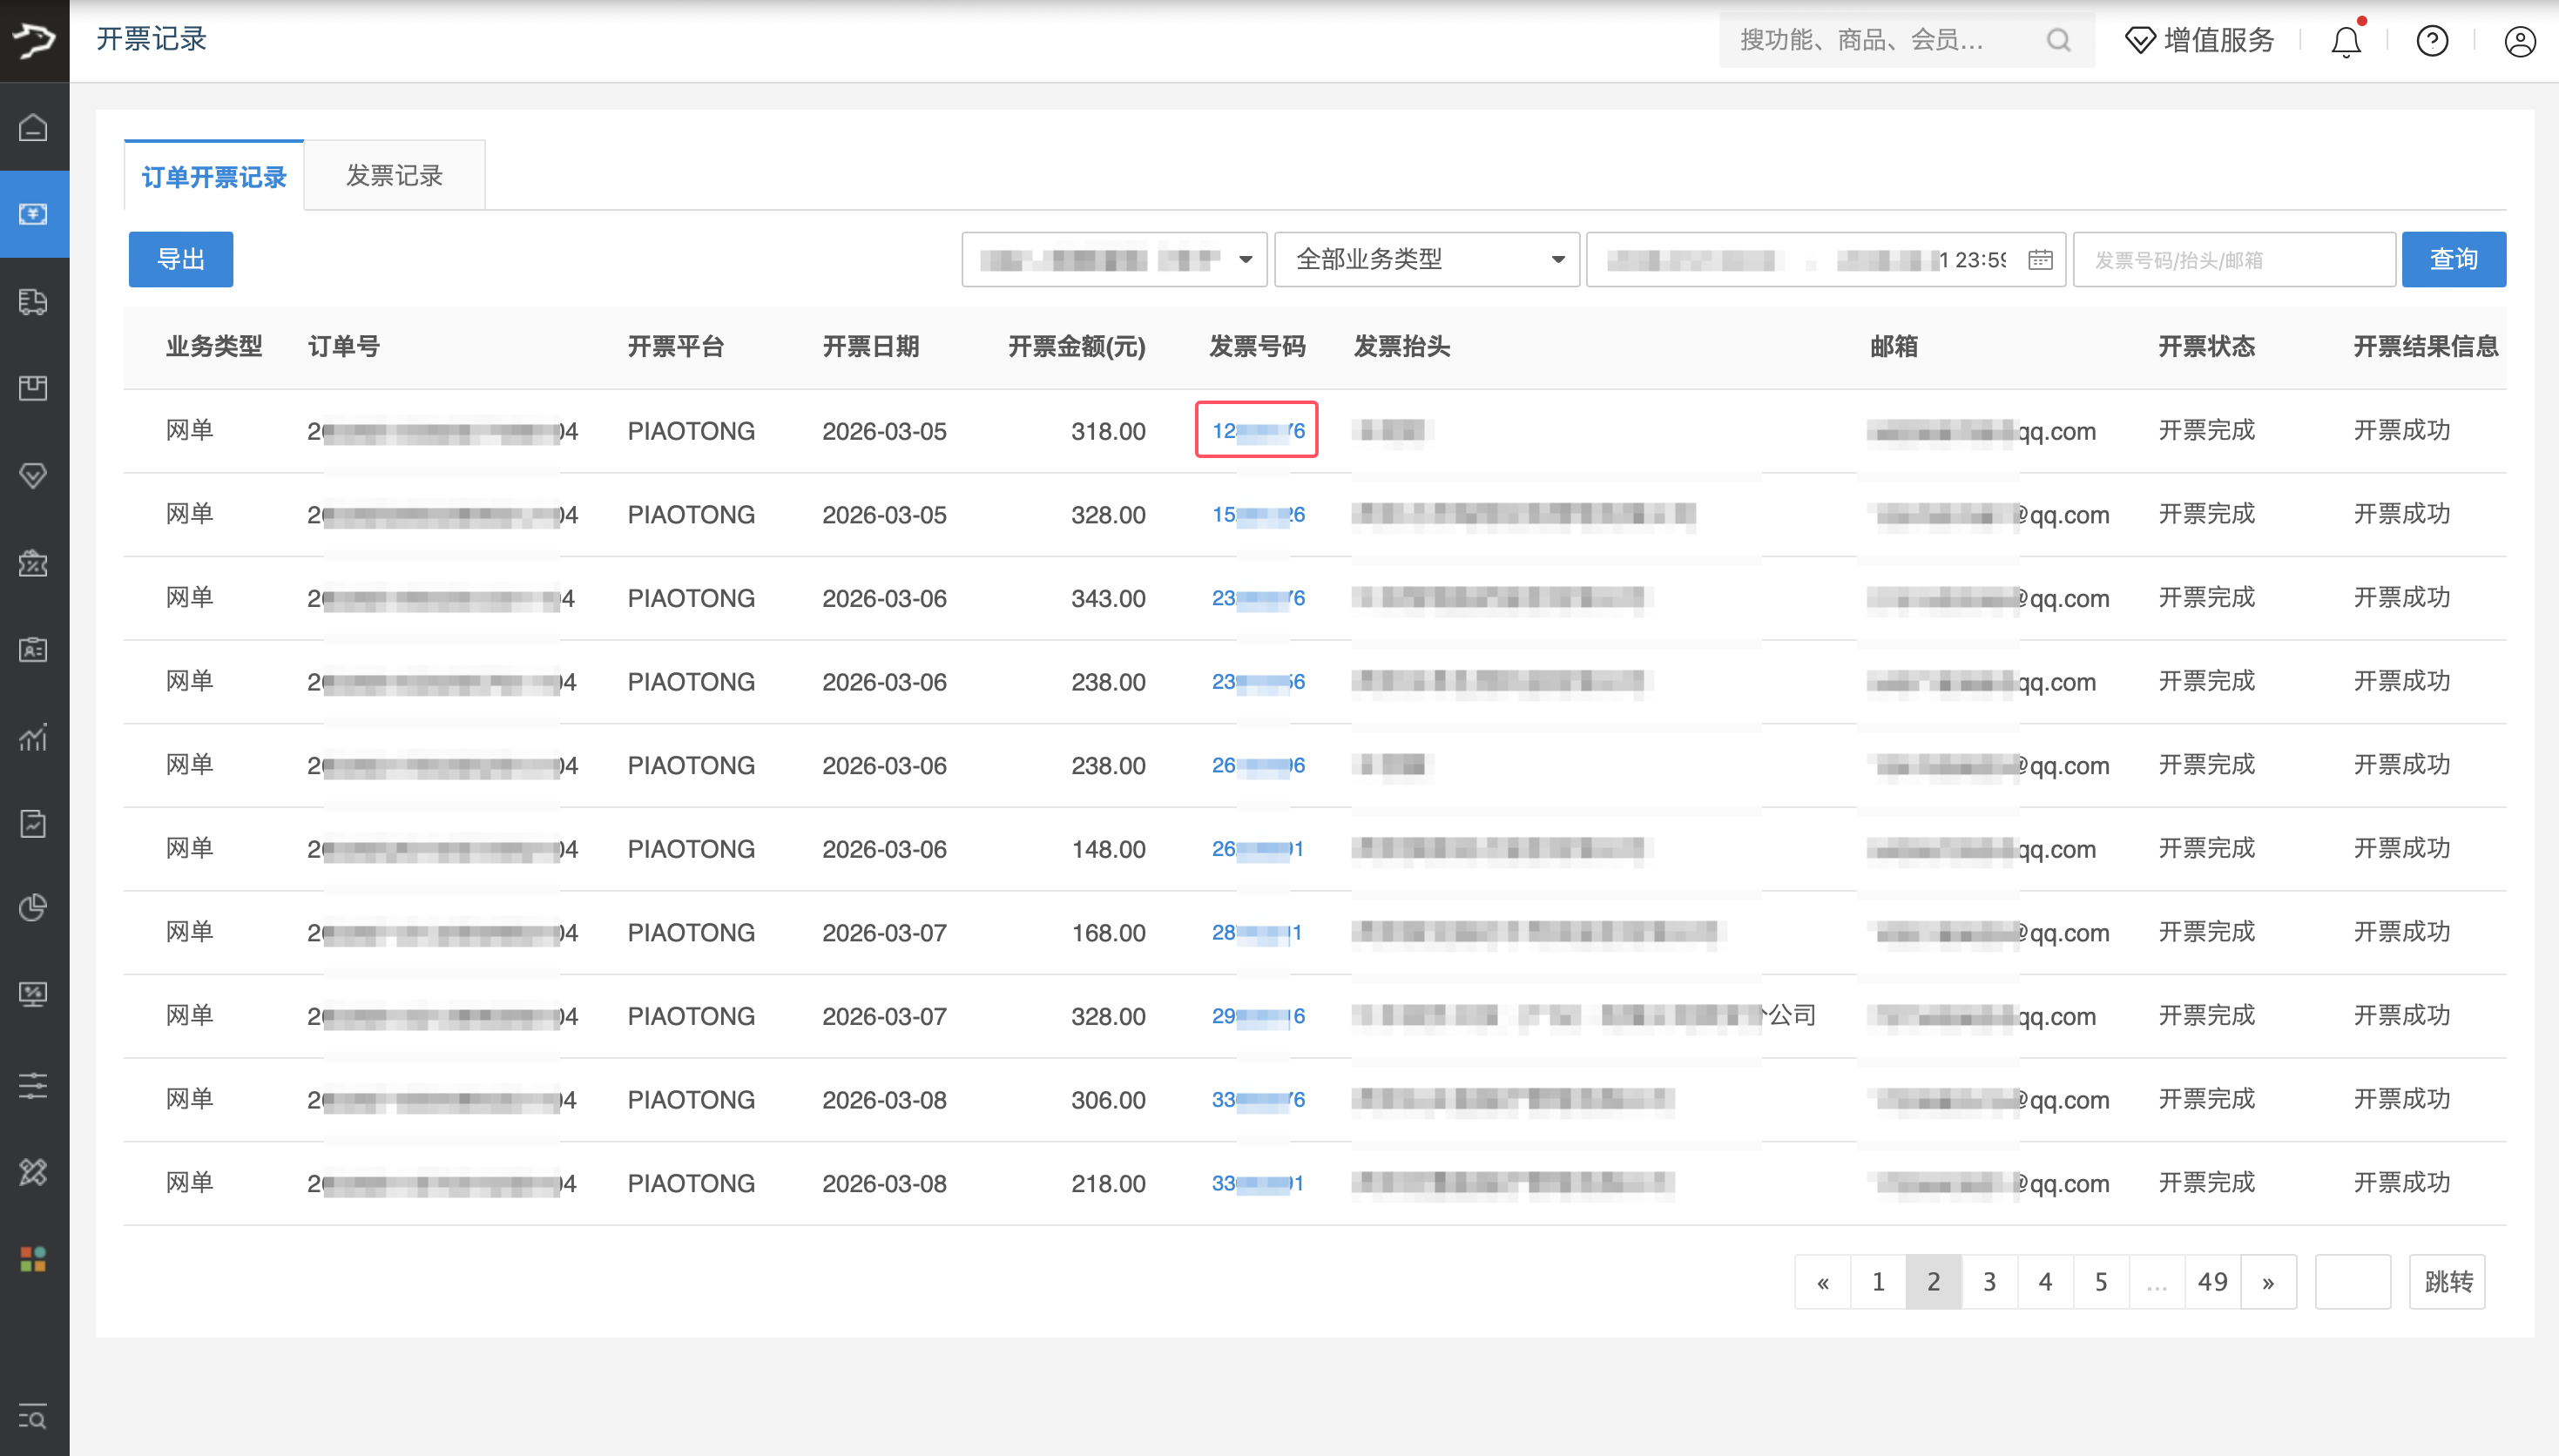Click the page number jump input box
The width and height of the screenshot is (2559, 1456).
click(x=2353, y=1282)
